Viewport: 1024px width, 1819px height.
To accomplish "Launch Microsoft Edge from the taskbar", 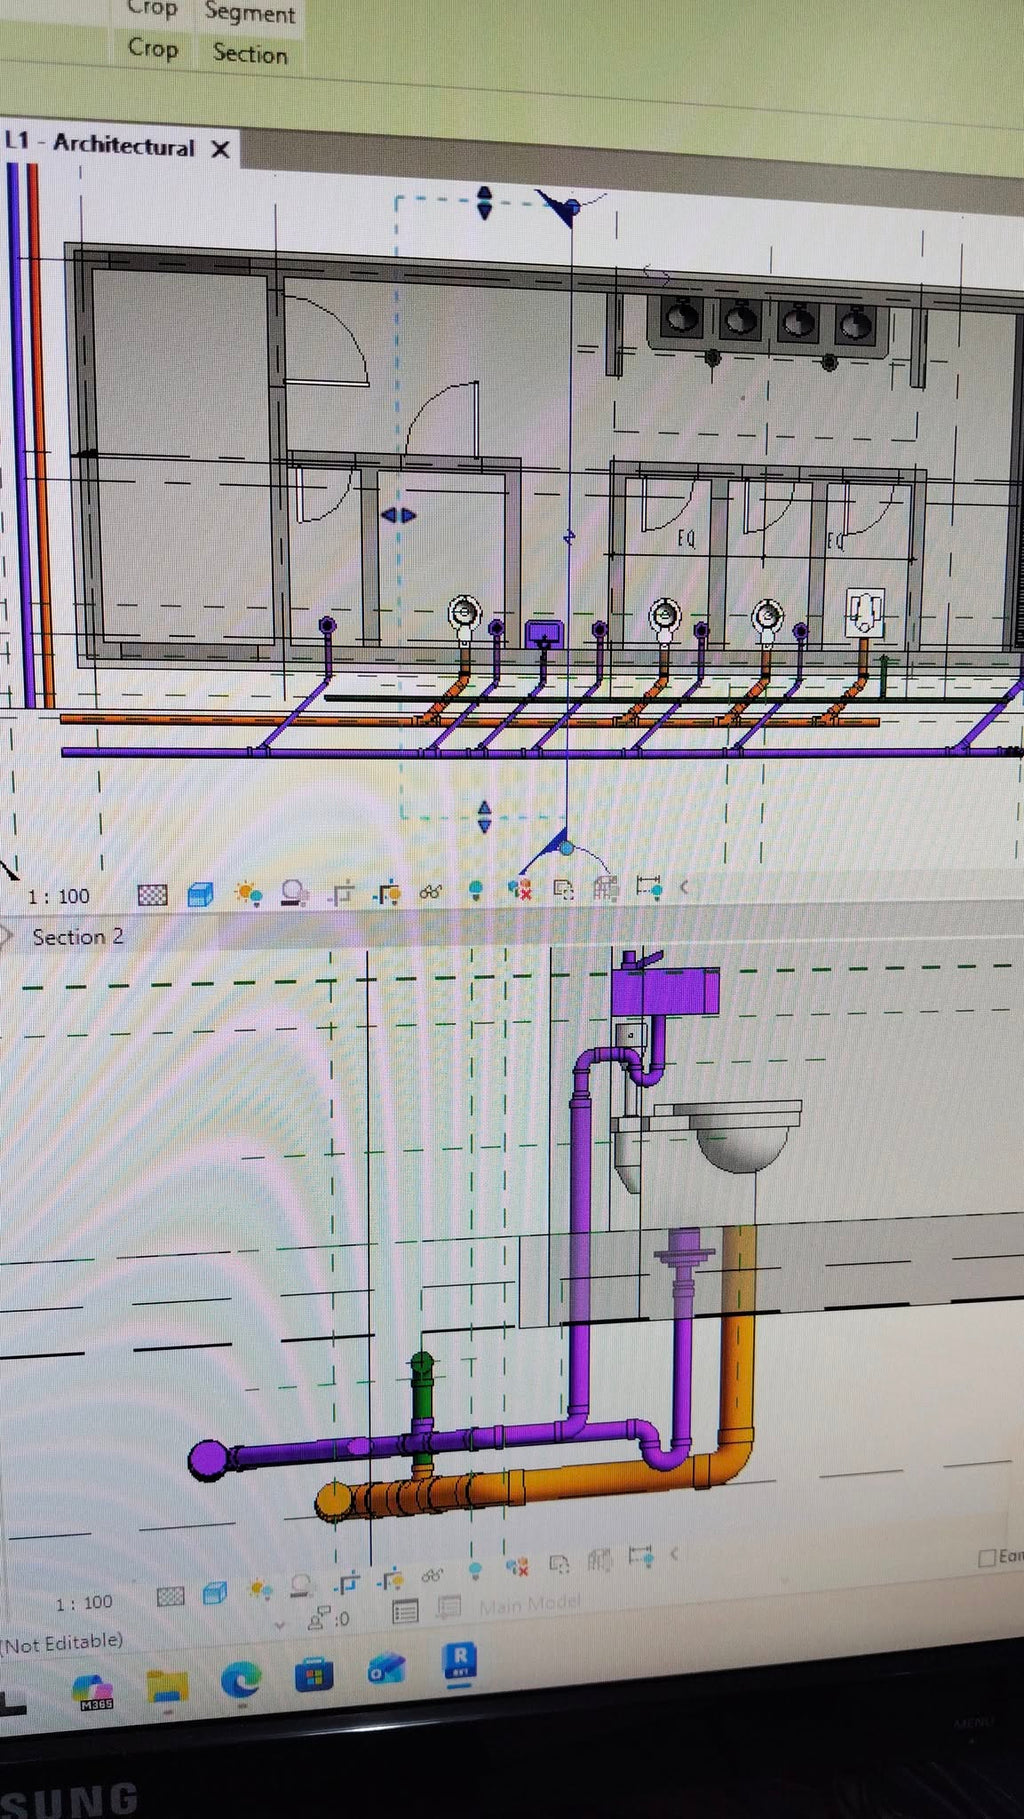I will point(240,1680).
